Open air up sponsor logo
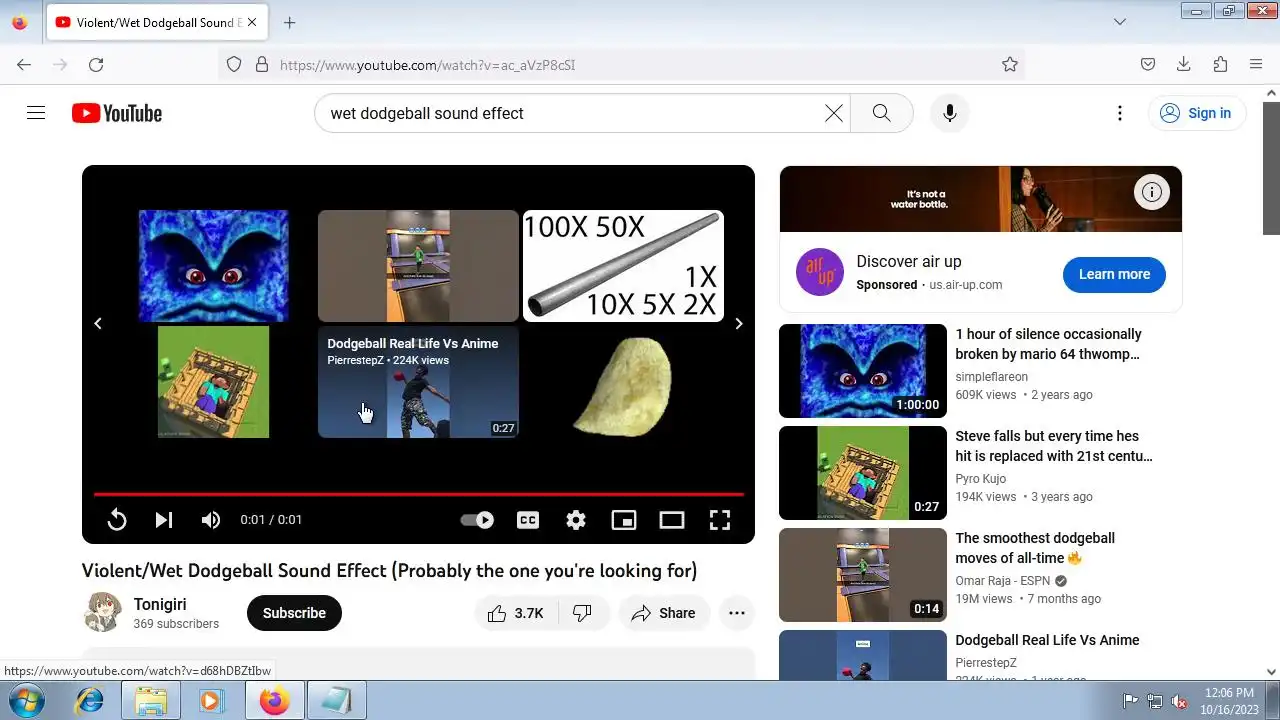 (x=820, y=272)
